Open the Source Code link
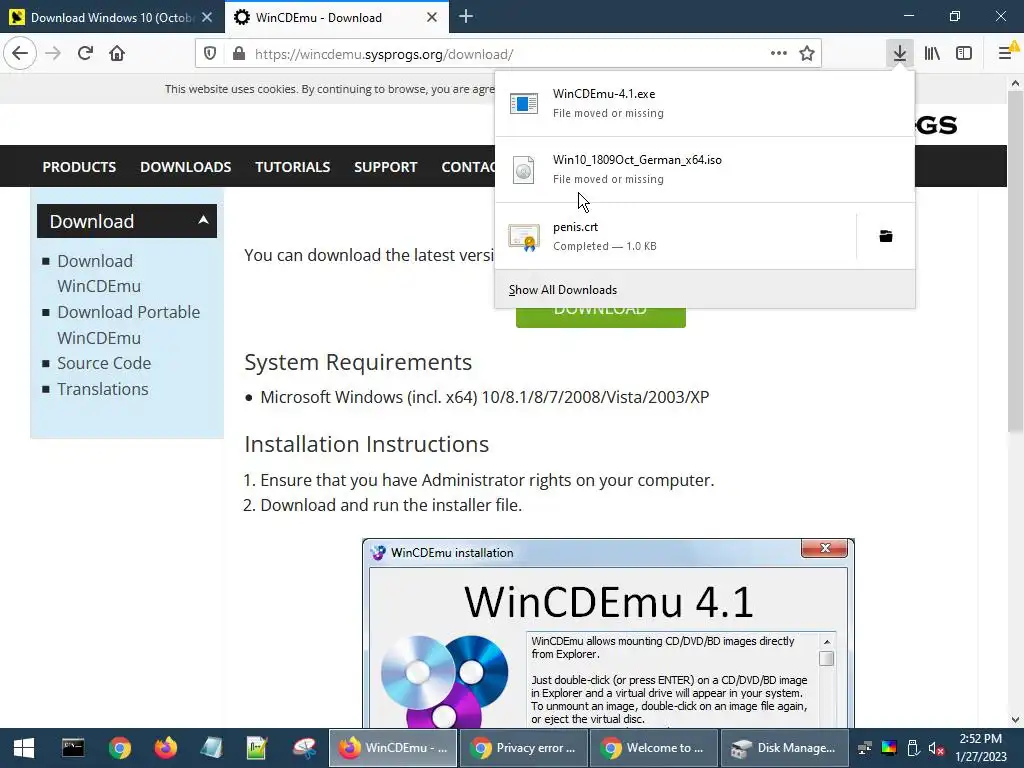This screenshot has width=1024, height=768. [x=104, y=363]
